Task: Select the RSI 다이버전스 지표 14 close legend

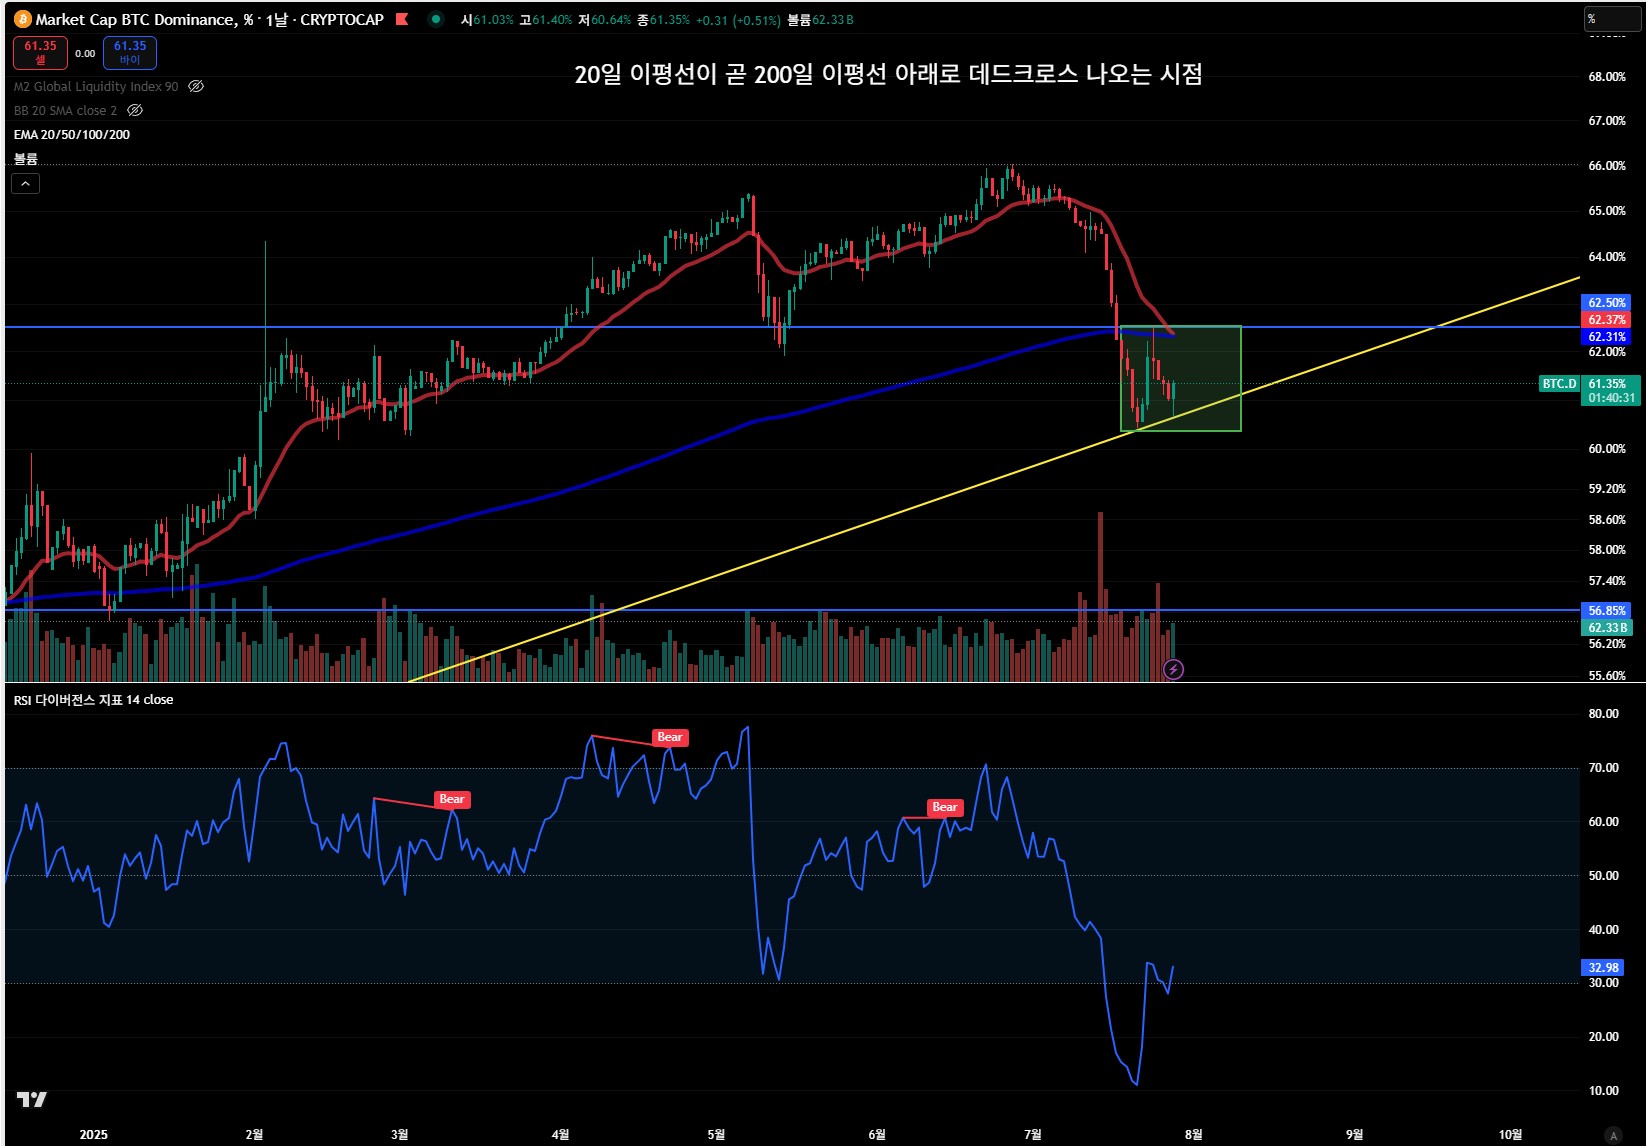Action: 93,699
